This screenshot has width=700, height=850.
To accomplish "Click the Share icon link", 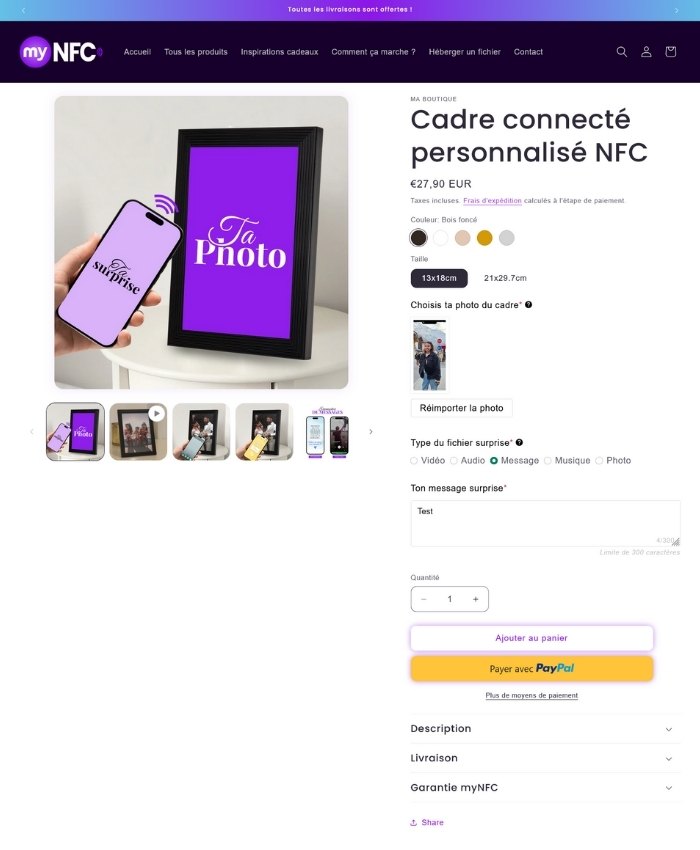I will pos(427,822).
